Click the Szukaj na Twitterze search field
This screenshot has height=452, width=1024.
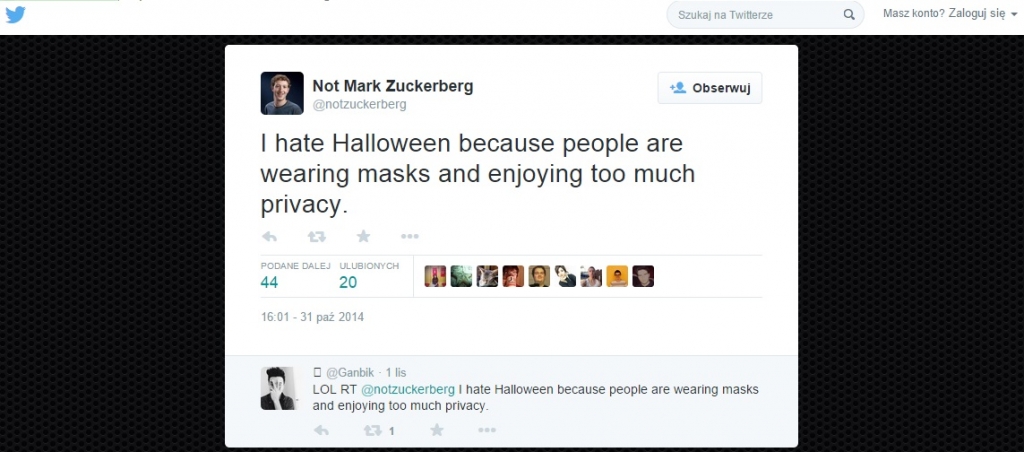pyautogui.click(x=755, y=15)
